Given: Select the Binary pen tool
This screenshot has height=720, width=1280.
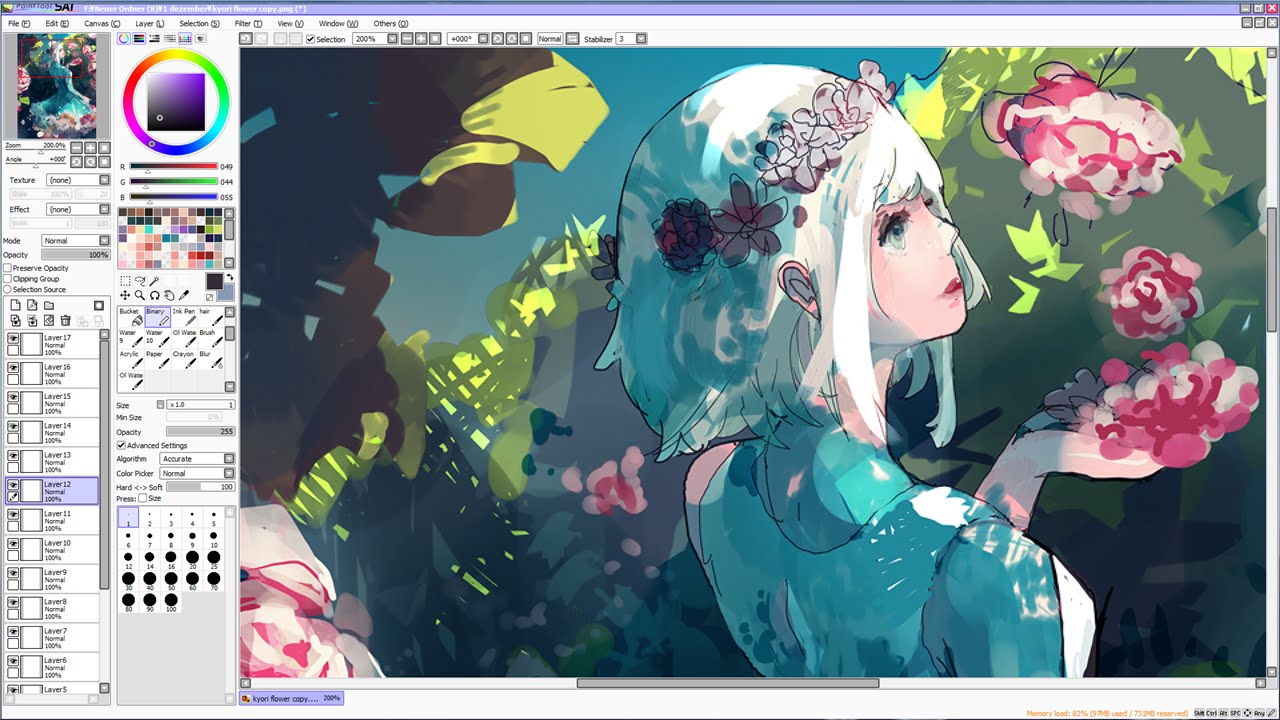Looking at the screenshot, I should tap(156, 317).
